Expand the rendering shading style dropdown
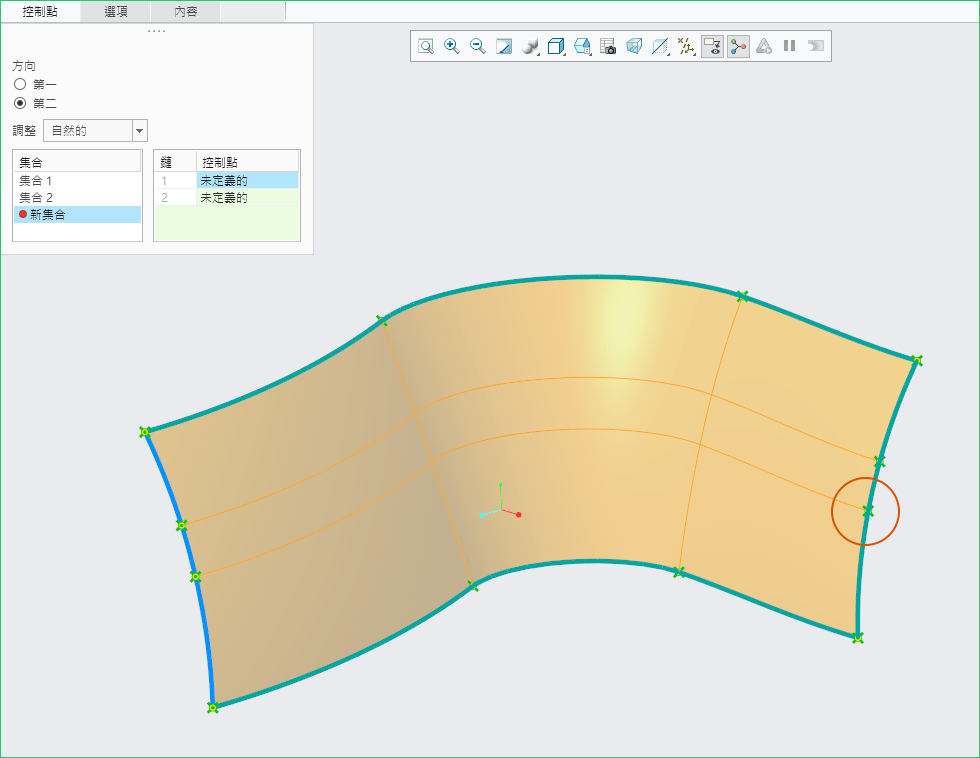The height and width of the screenshot is (758, 980). [531, 46]
